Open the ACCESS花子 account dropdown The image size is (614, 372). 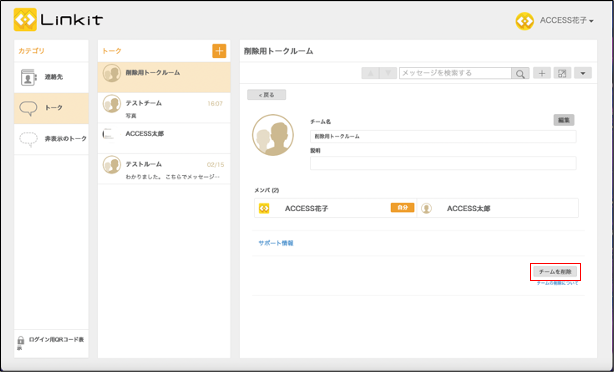[567, 21]
